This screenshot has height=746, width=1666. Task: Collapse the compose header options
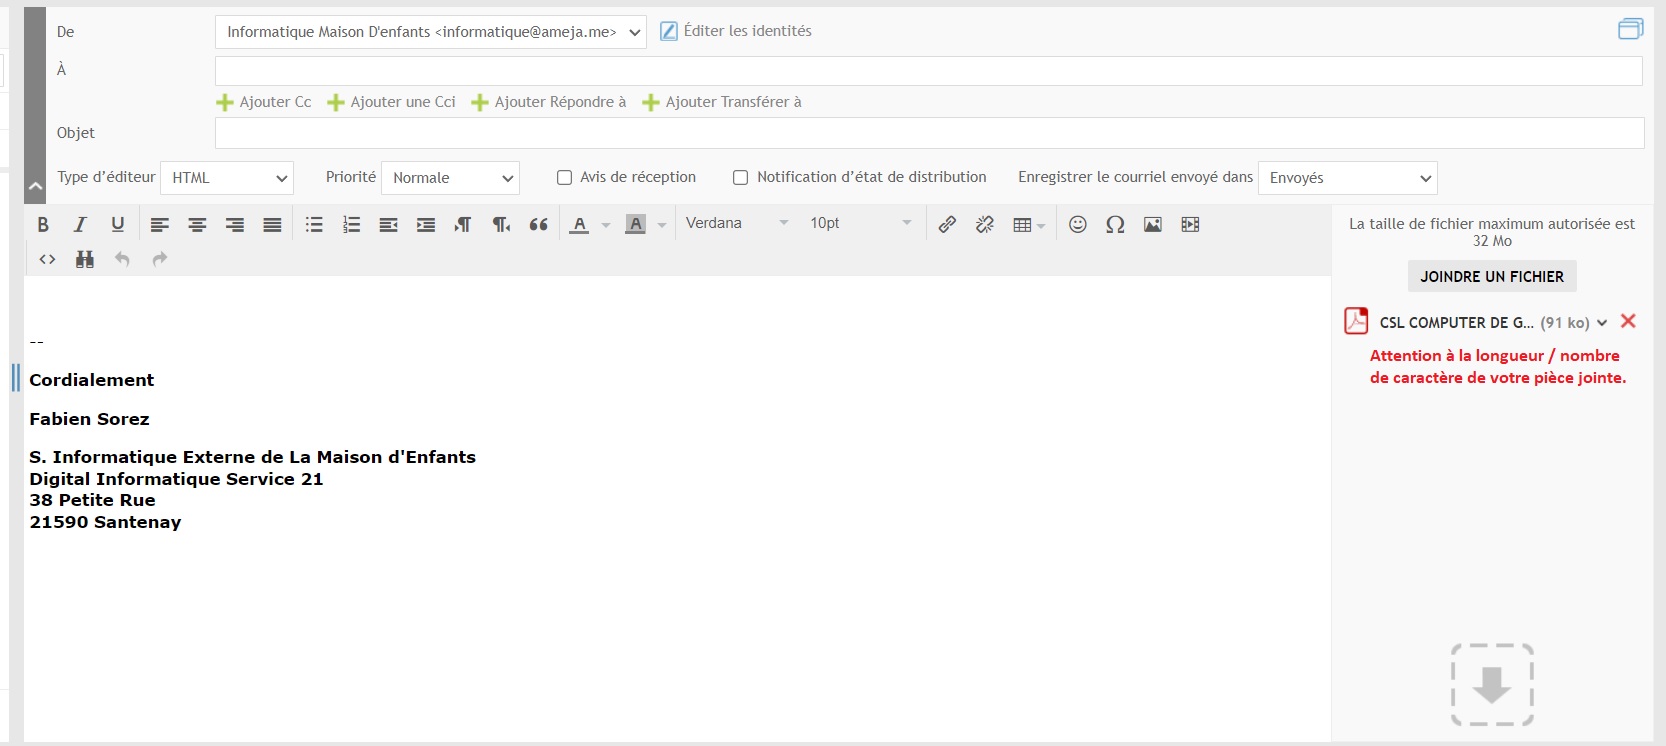(35, 186)
